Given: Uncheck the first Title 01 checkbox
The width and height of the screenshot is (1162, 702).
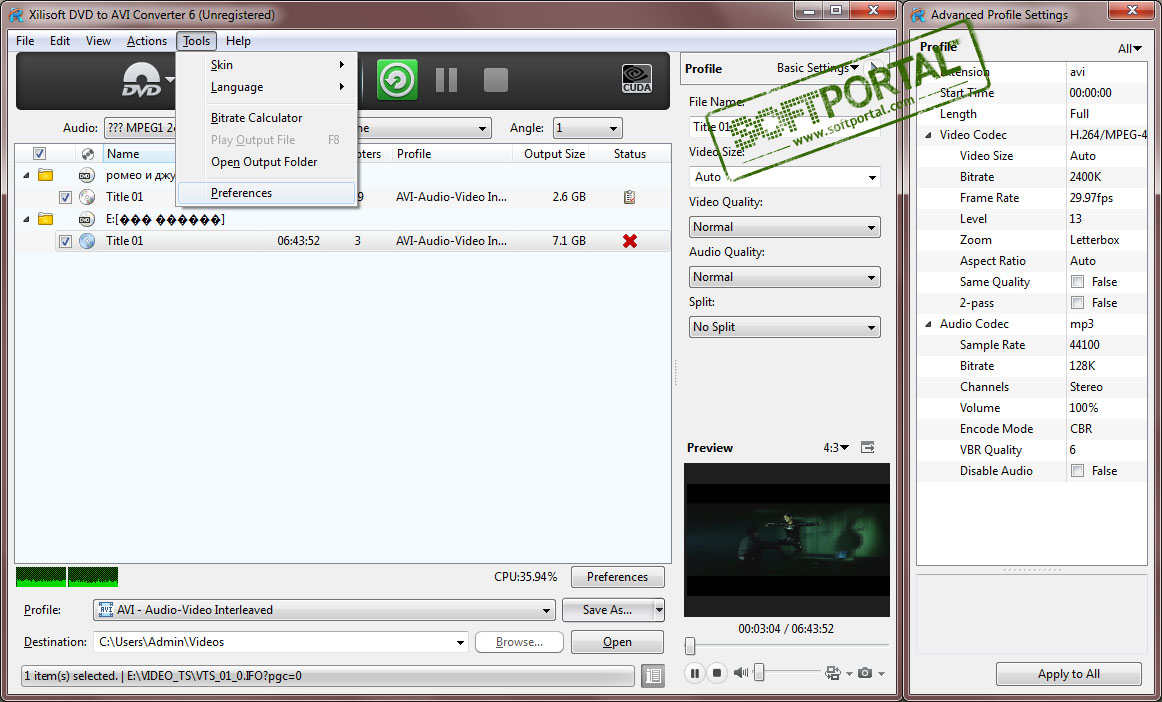Looking at the screenshot, I should 65,197.
